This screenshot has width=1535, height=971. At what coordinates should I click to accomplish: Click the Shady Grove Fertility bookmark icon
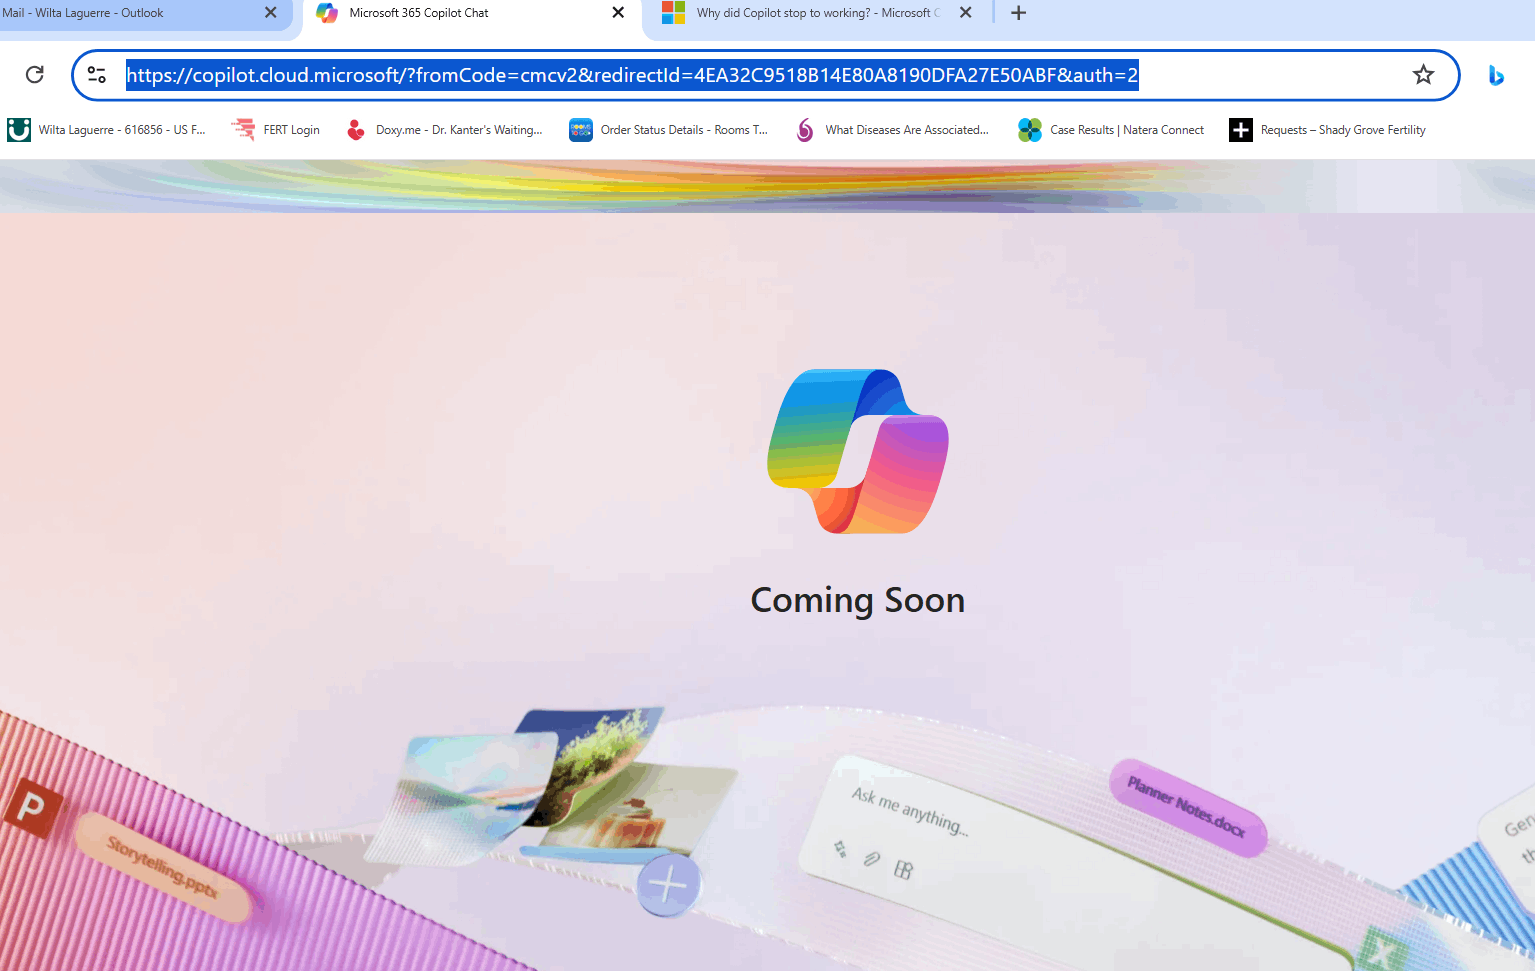coord(1241,130)
